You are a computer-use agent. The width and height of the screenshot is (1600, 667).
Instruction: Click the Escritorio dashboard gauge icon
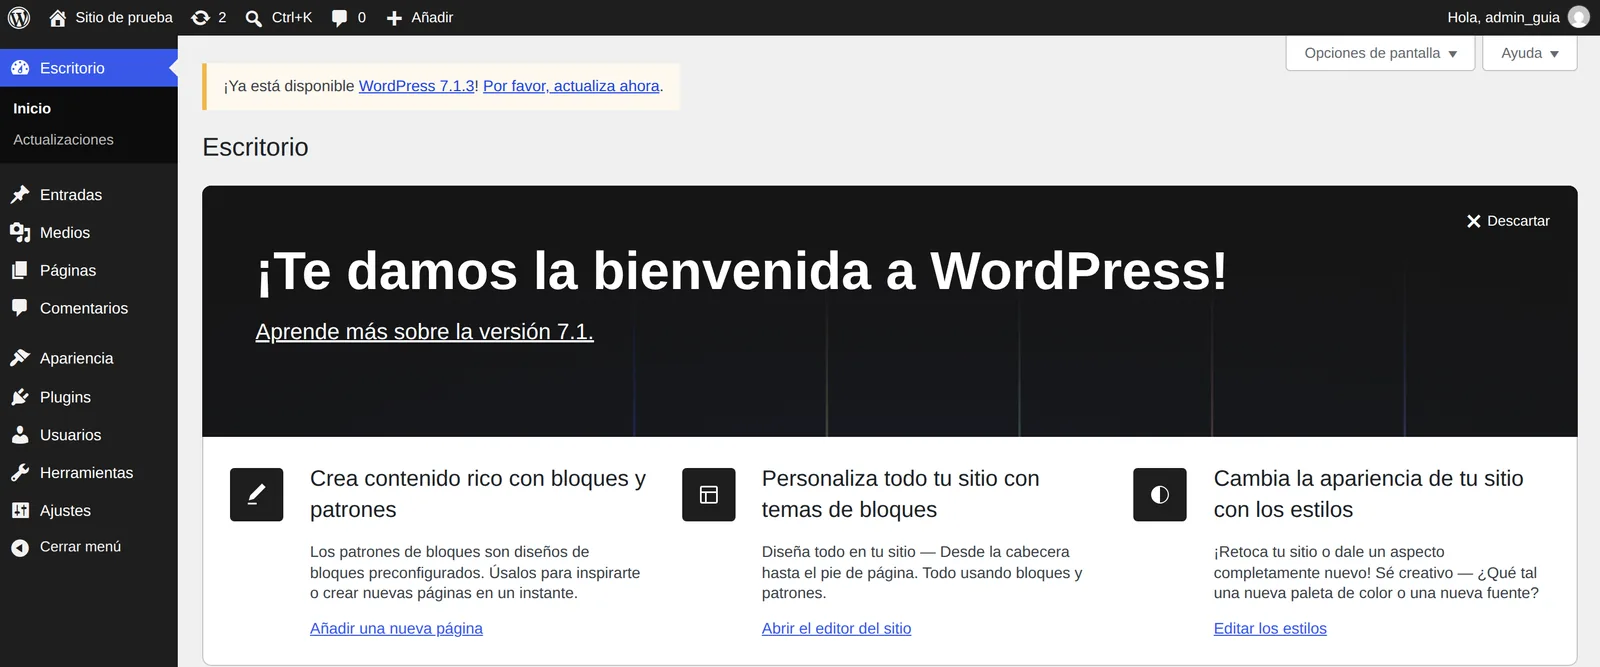coord(20,68)
